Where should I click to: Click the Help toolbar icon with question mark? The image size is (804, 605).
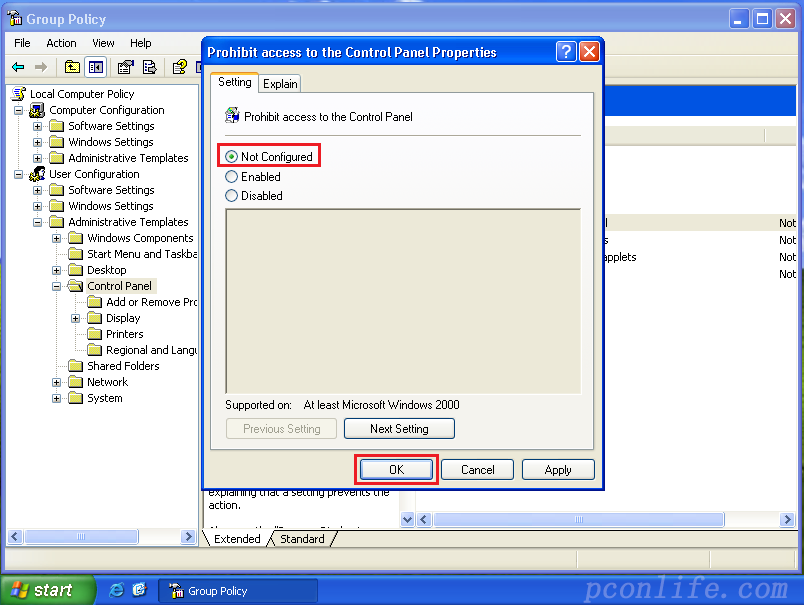pyautogui.click(x=180, y=67)
